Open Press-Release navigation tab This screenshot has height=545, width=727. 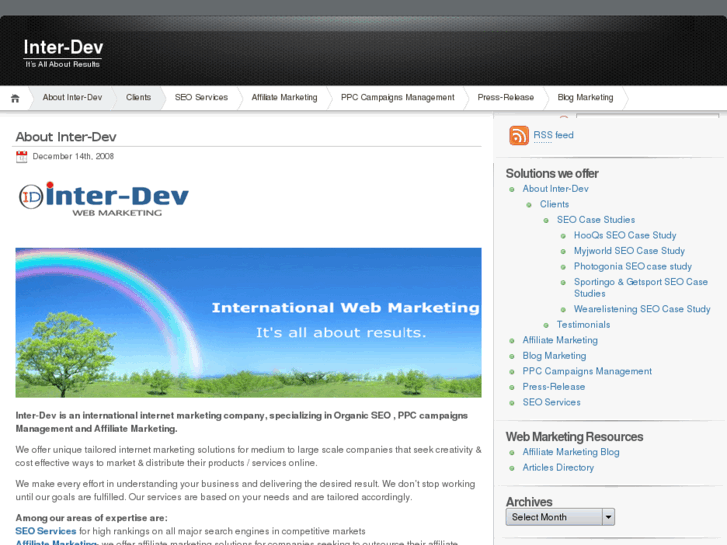[x=505, y=97]
